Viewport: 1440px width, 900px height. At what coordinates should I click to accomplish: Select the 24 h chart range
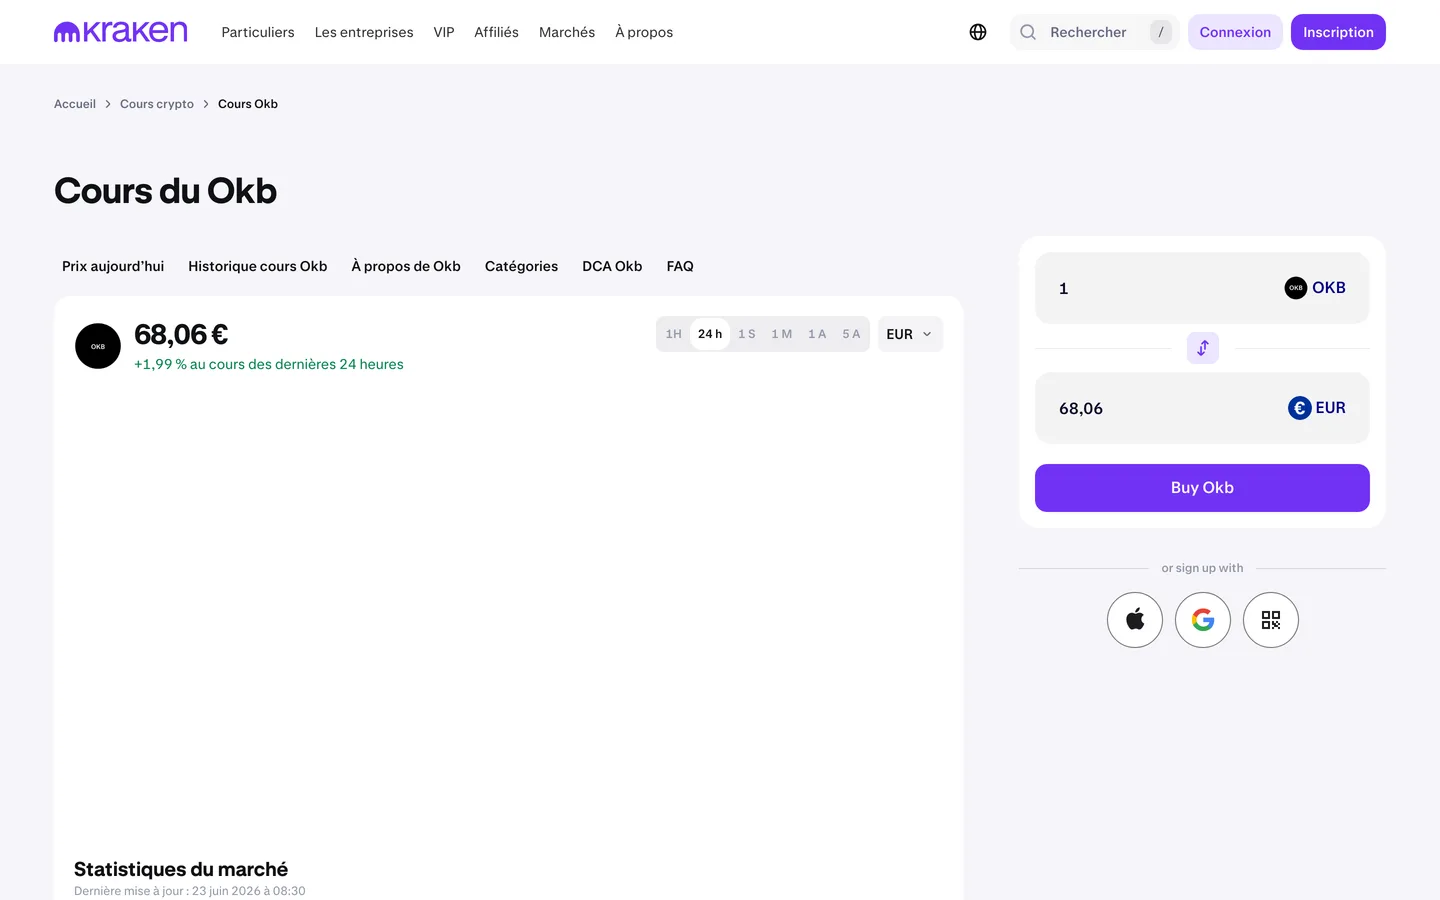[710, 334]
